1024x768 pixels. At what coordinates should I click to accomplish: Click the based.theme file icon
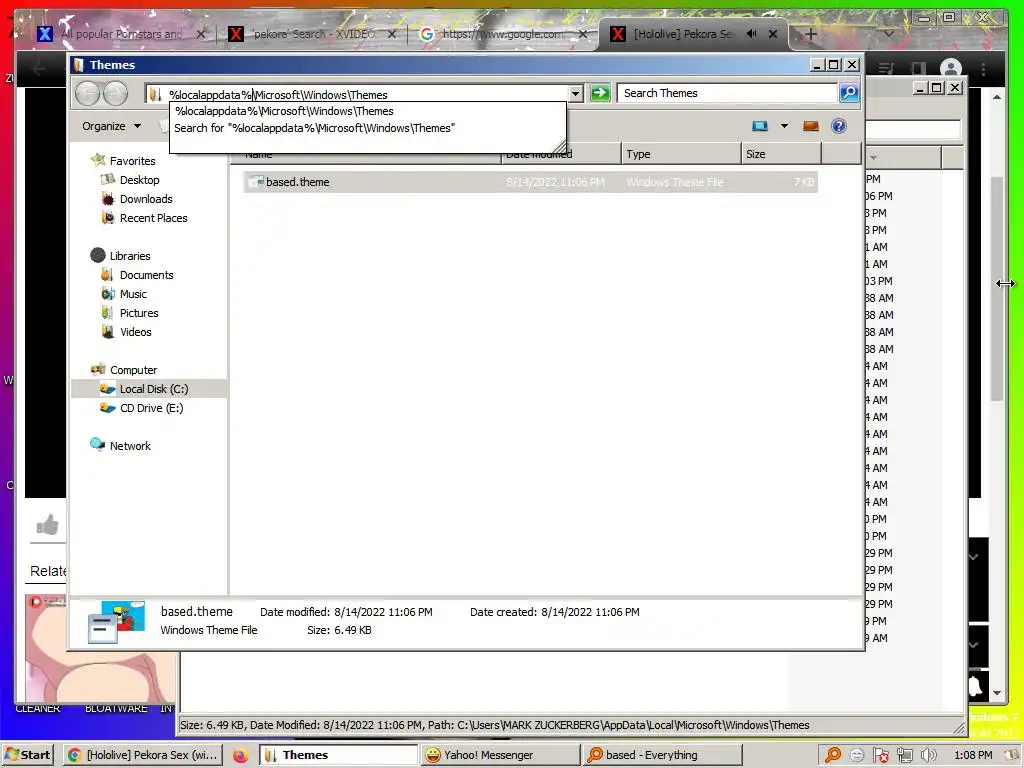[x=255, y=182]
